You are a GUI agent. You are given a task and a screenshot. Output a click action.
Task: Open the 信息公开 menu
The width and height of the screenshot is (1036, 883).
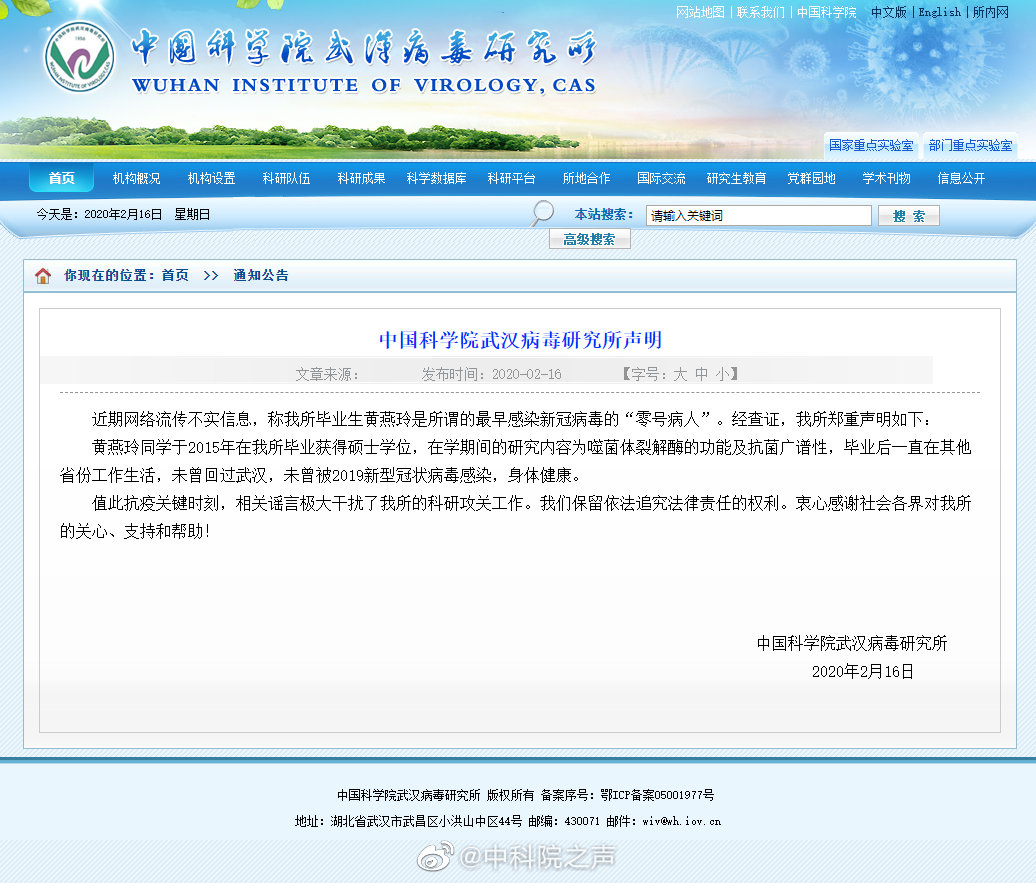pos(963,177)
